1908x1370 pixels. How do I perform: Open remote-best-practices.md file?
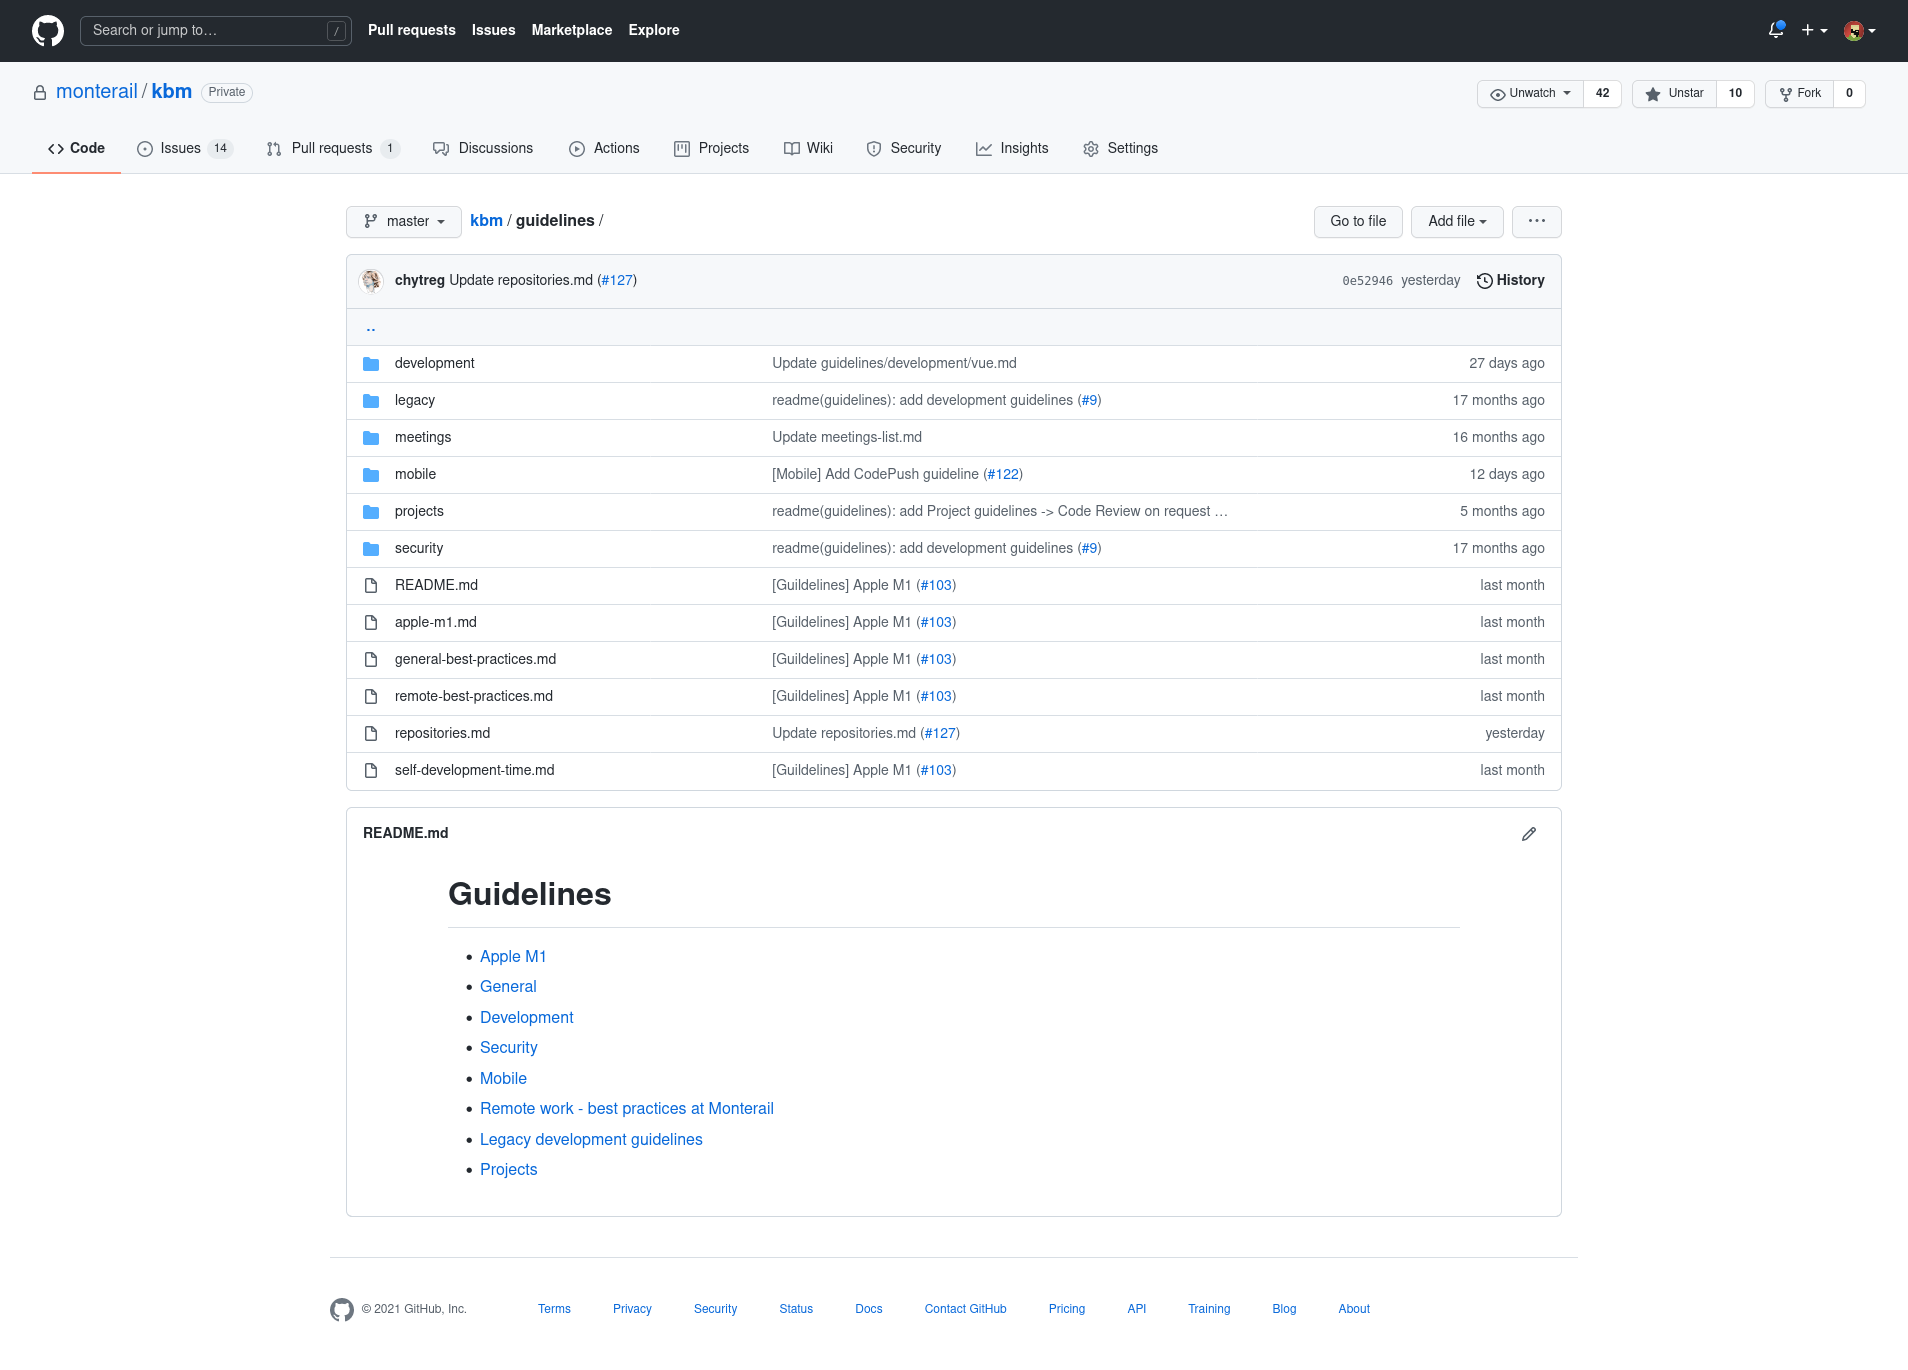point(474,696)
